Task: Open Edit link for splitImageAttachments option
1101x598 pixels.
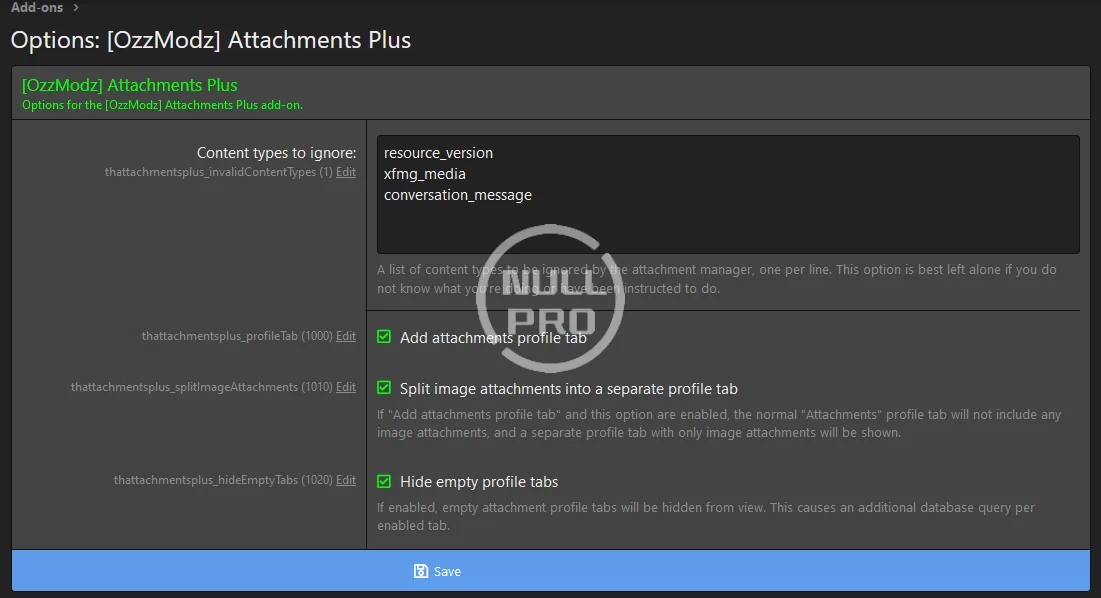Action: (x=345, y=387)
